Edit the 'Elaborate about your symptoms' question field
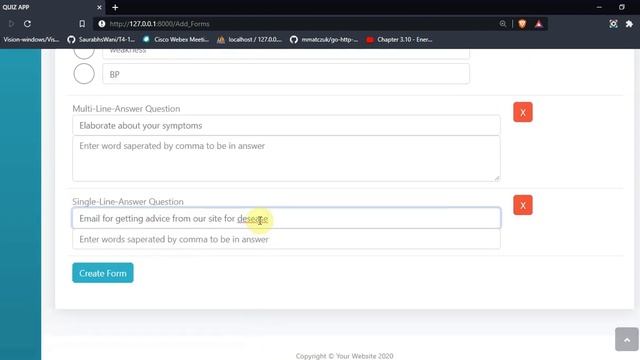Viewport: 640px width, 360px height. (286, 125)
